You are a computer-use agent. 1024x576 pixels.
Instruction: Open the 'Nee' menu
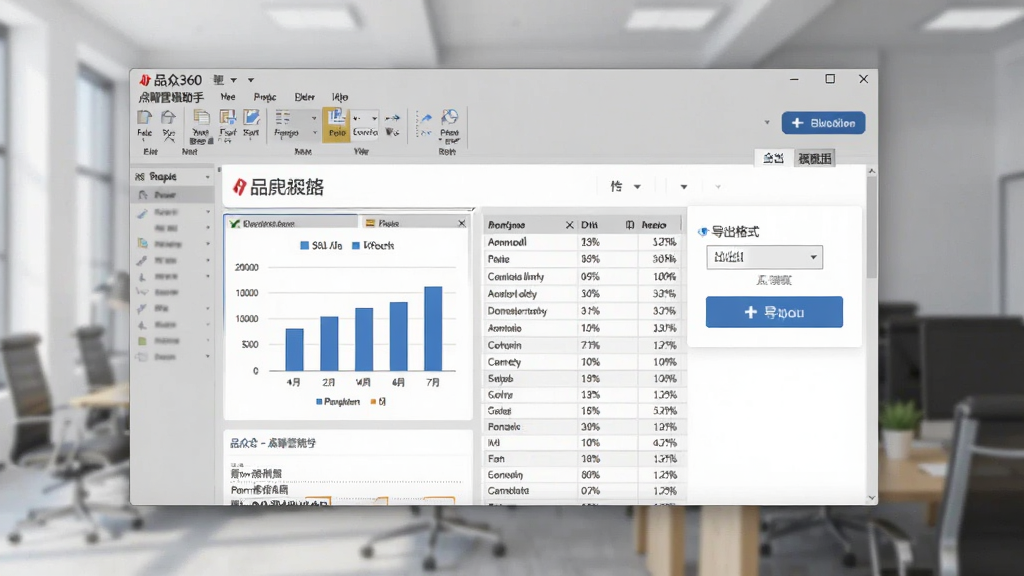click(228, 97)
